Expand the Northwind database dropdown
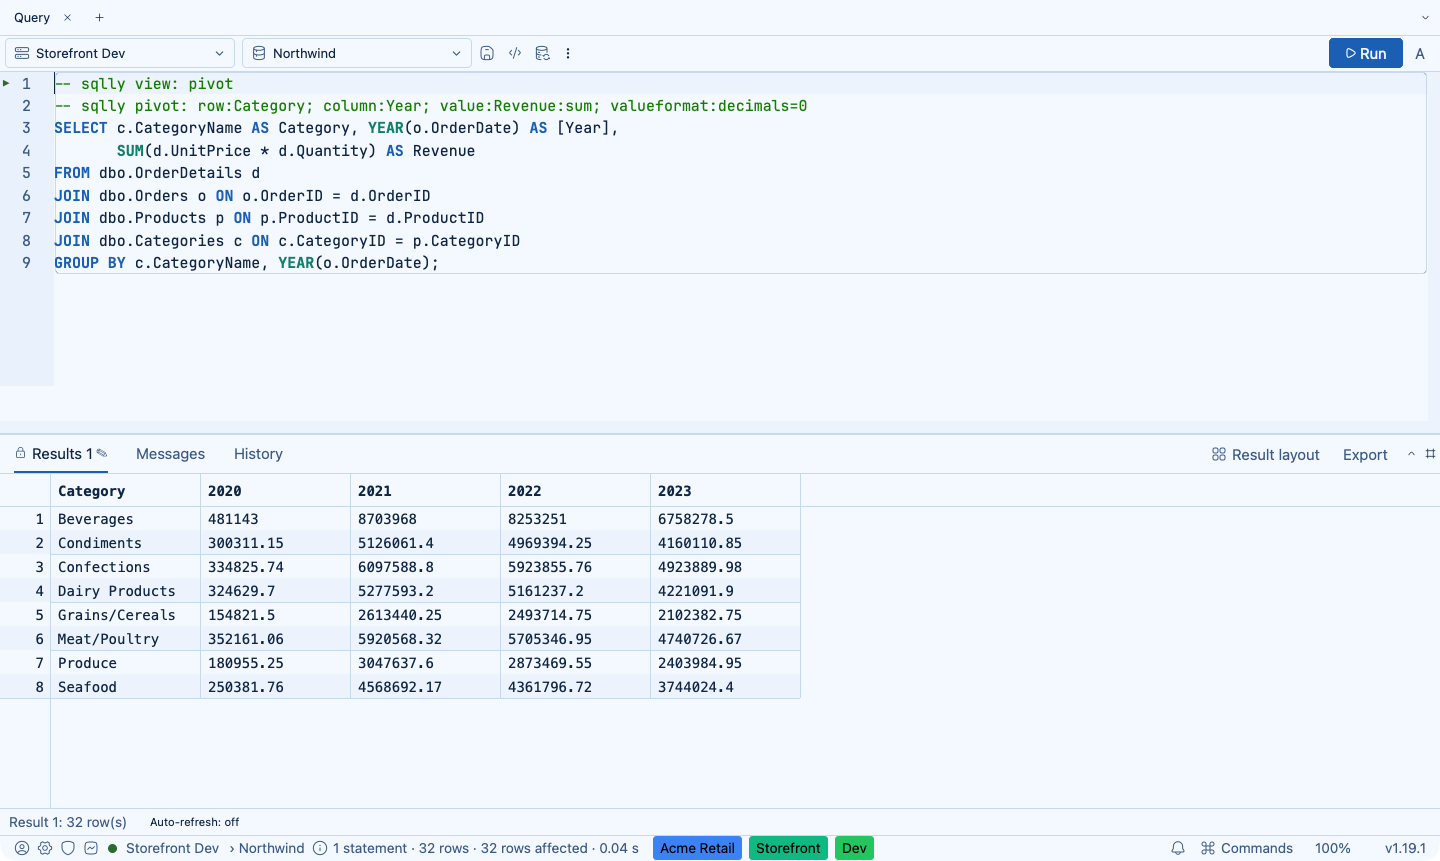This screenshot has height=861, width=1440. [x=357, y=53]
